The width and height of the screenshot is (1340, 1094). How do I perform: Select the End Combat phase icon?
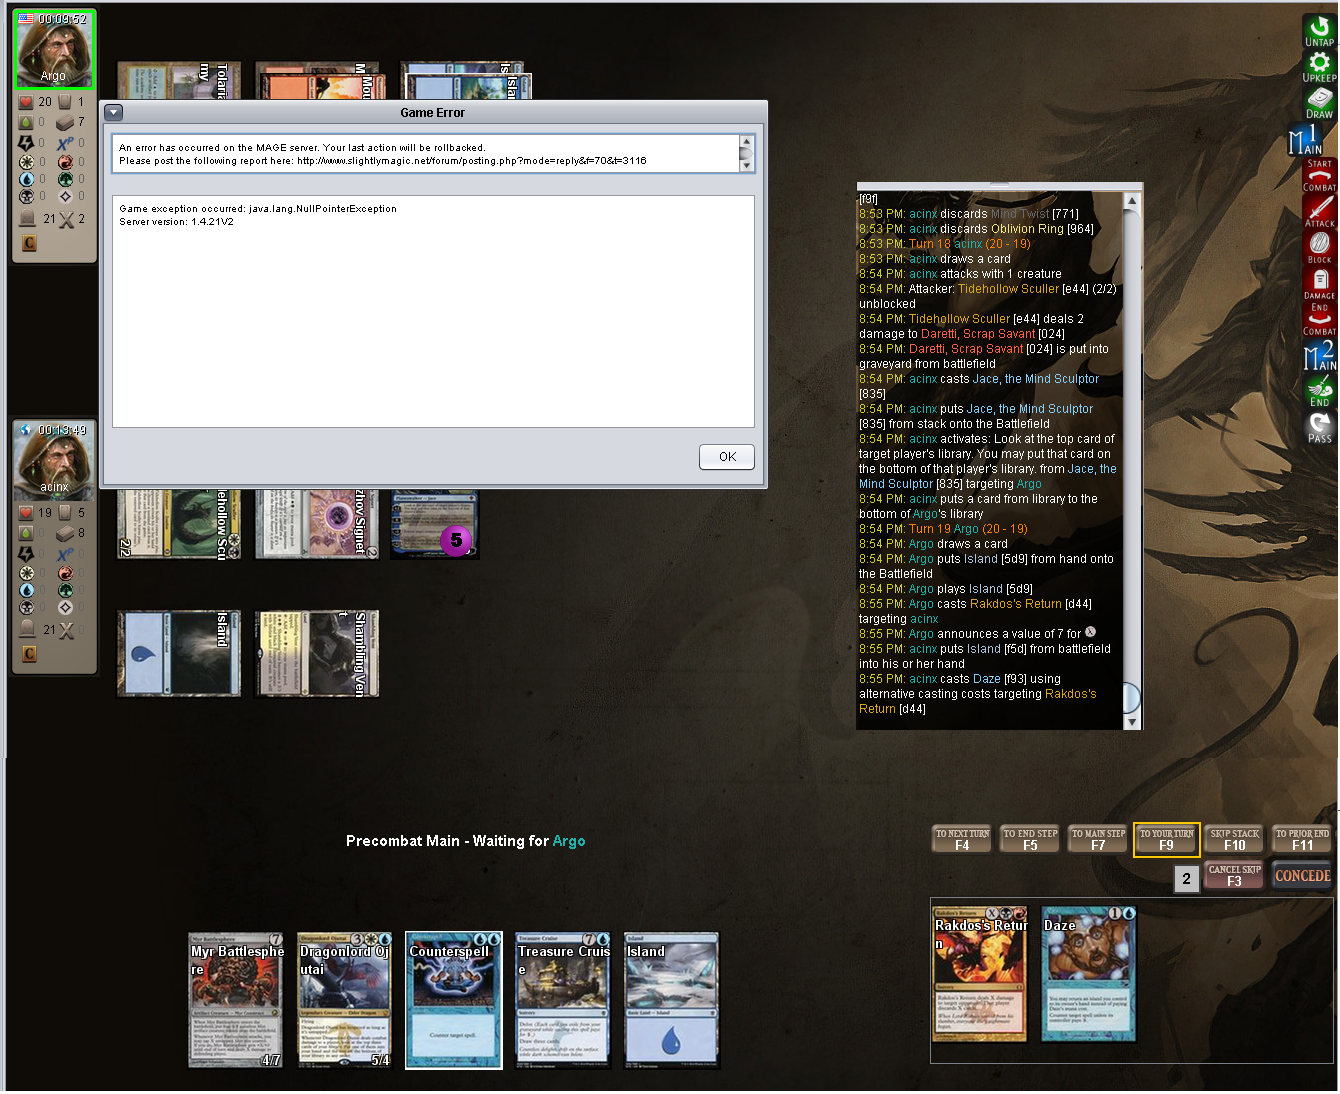click(x=1319, y=319)
